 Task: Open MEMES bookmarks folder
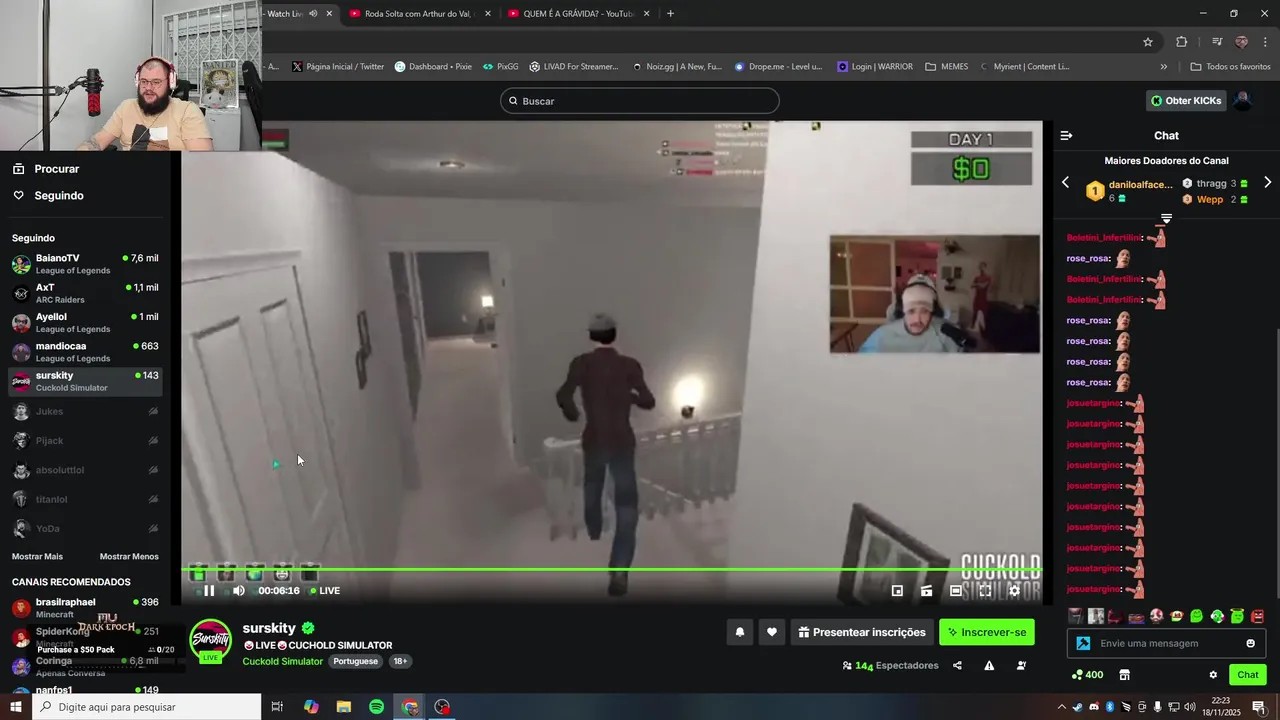947,67
